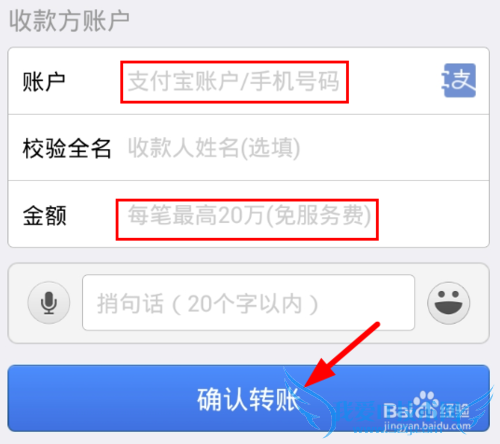The image size is (500, 444).
Task: Open Alipay contacts picker icon
Action: (x=459, y=80)
